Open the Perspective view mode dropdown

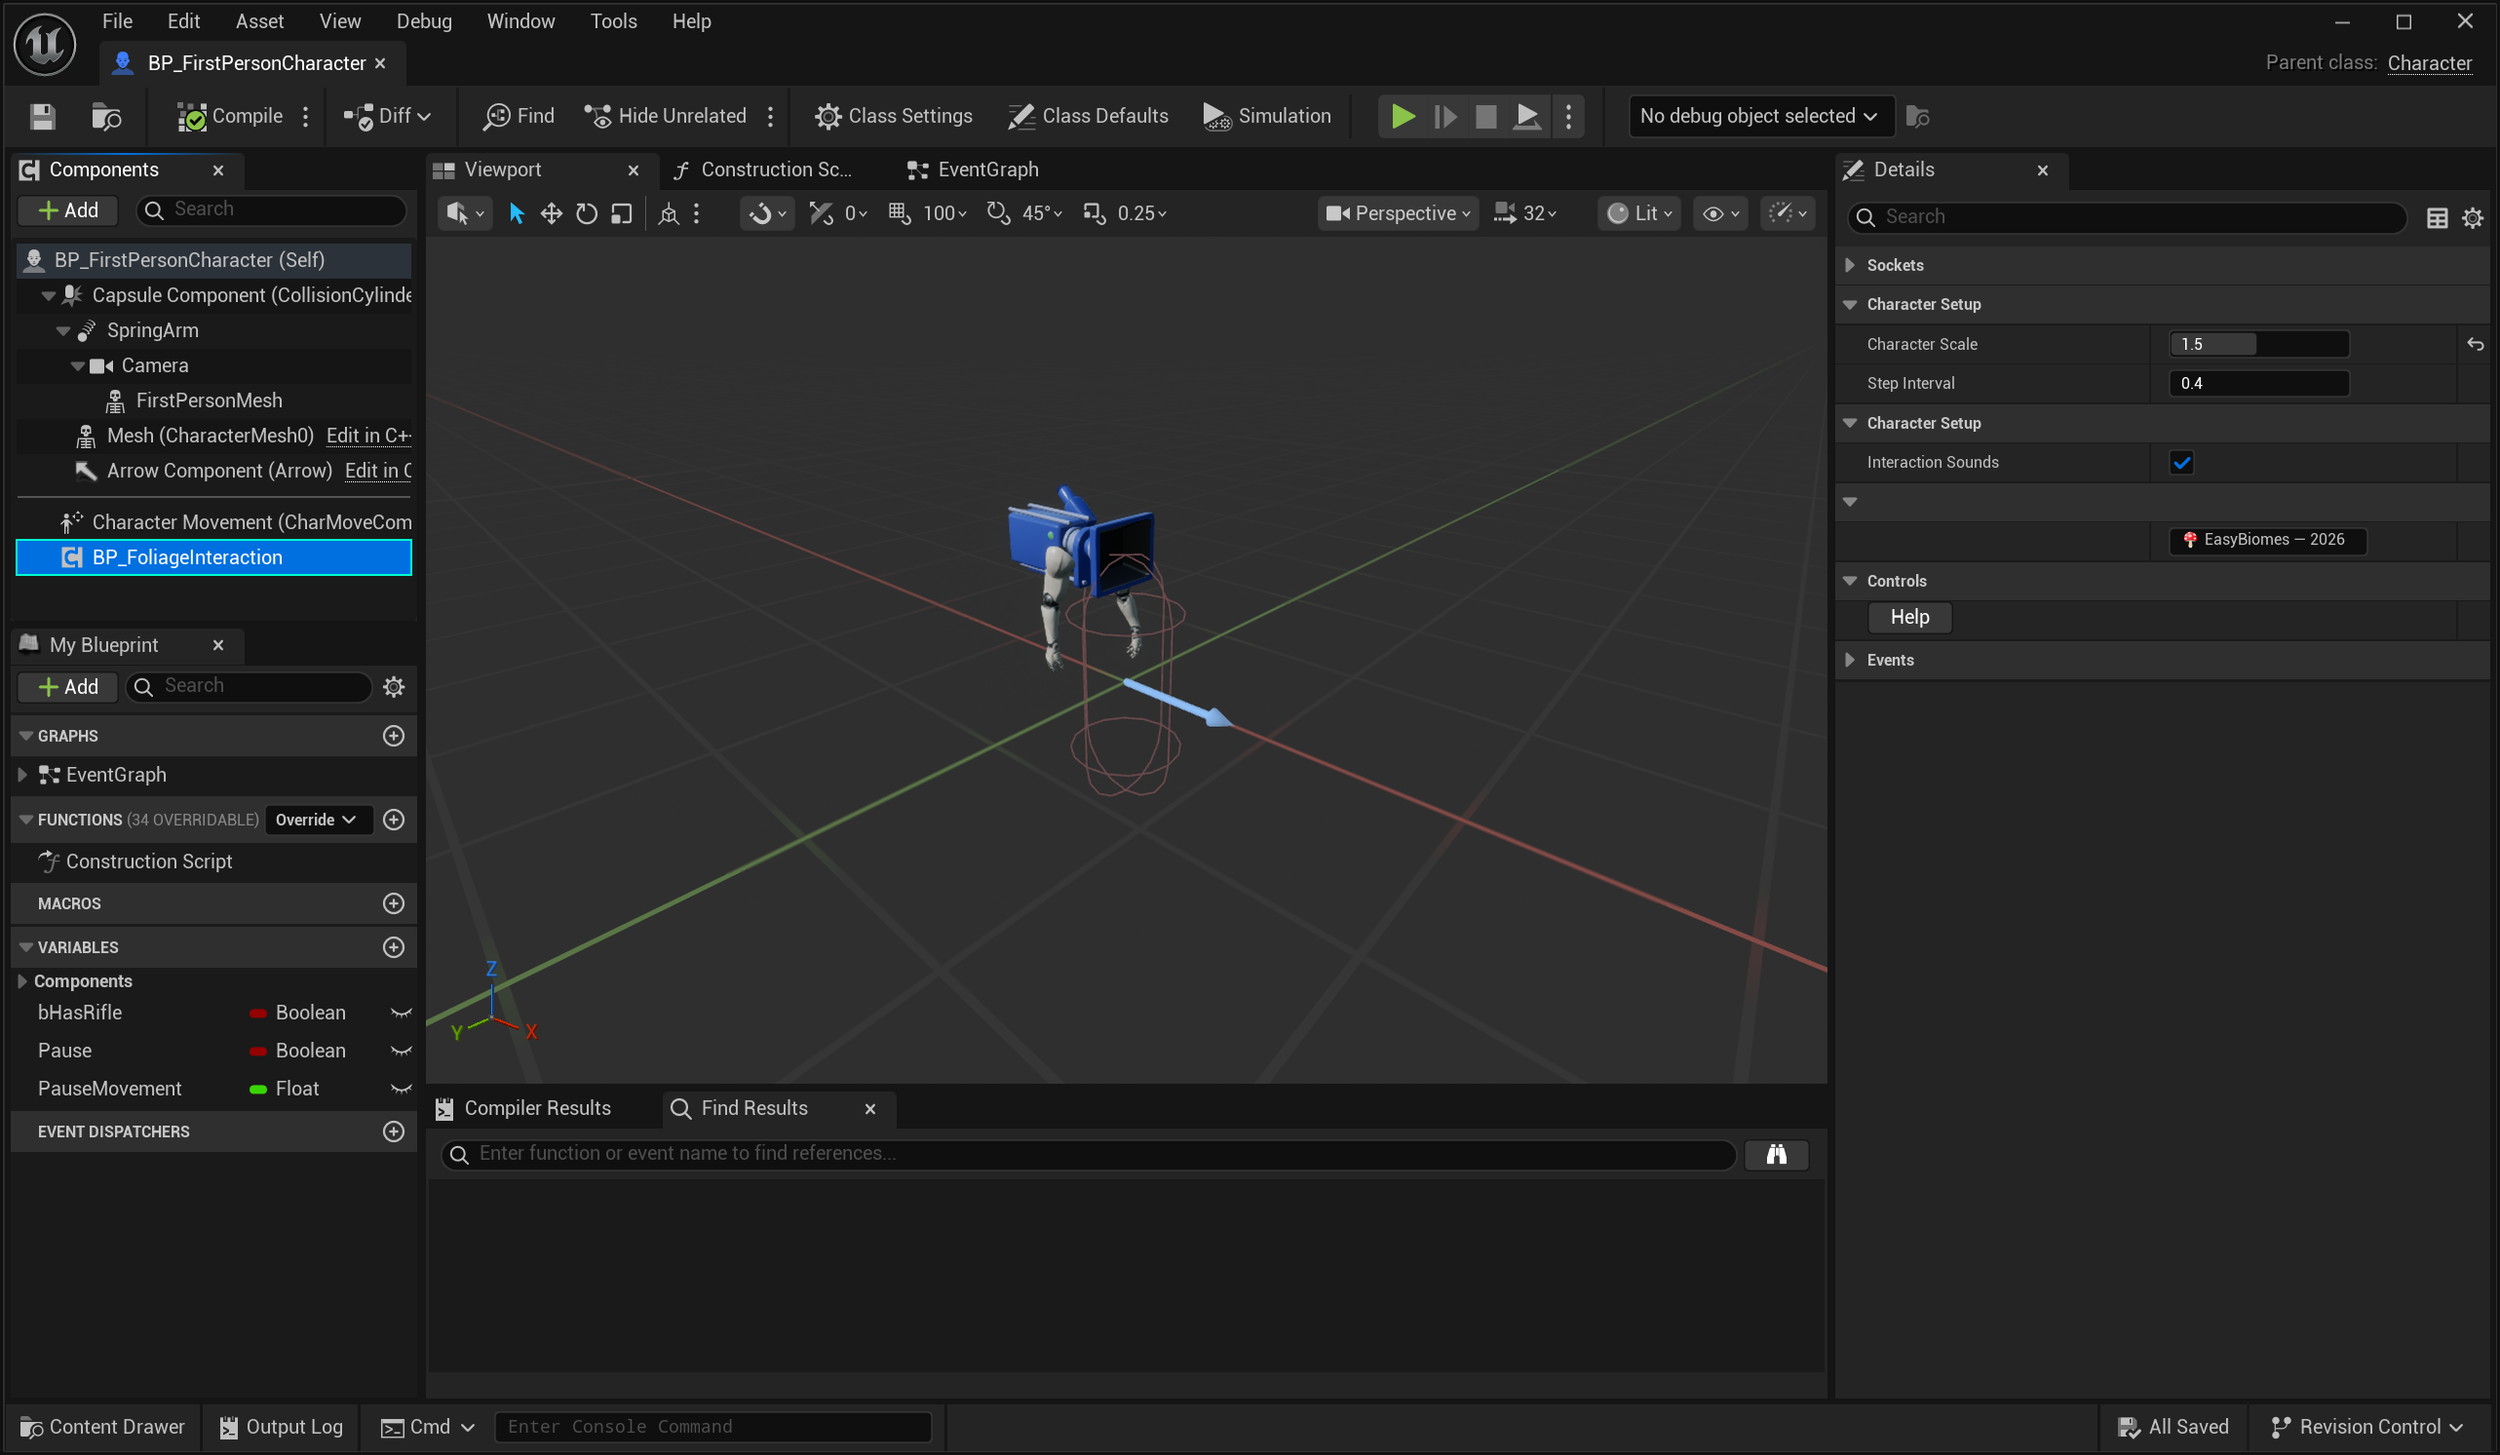pyautogui.click(x=1397, y=213)
